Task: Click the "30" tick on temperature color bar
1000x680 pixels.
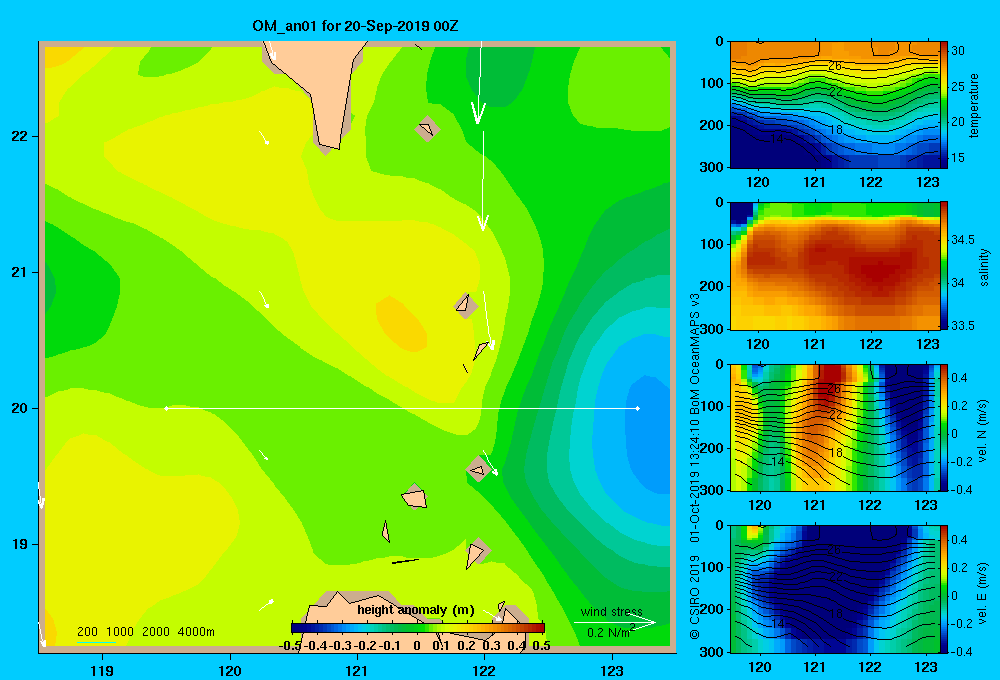Action: point(958,51)
